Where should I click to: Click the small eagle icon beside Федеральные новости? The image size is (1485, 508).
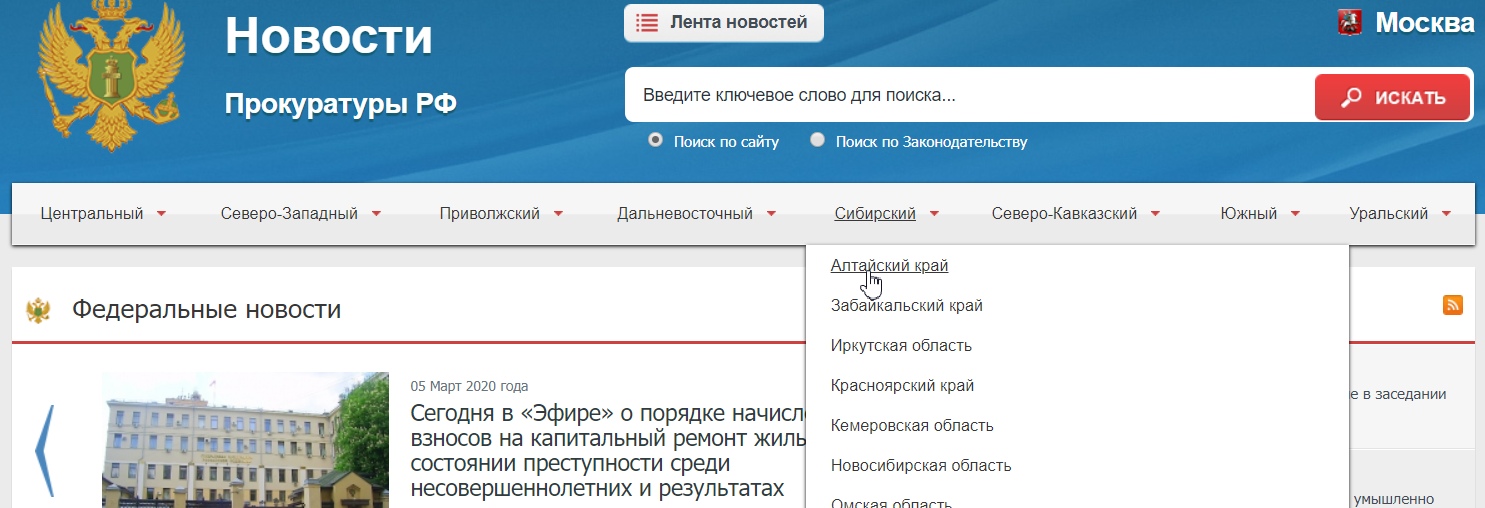(38, 310)
